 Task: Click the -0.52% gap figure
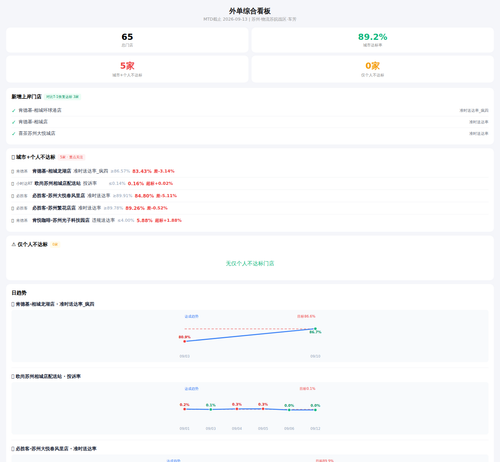[x=157, y=208]
